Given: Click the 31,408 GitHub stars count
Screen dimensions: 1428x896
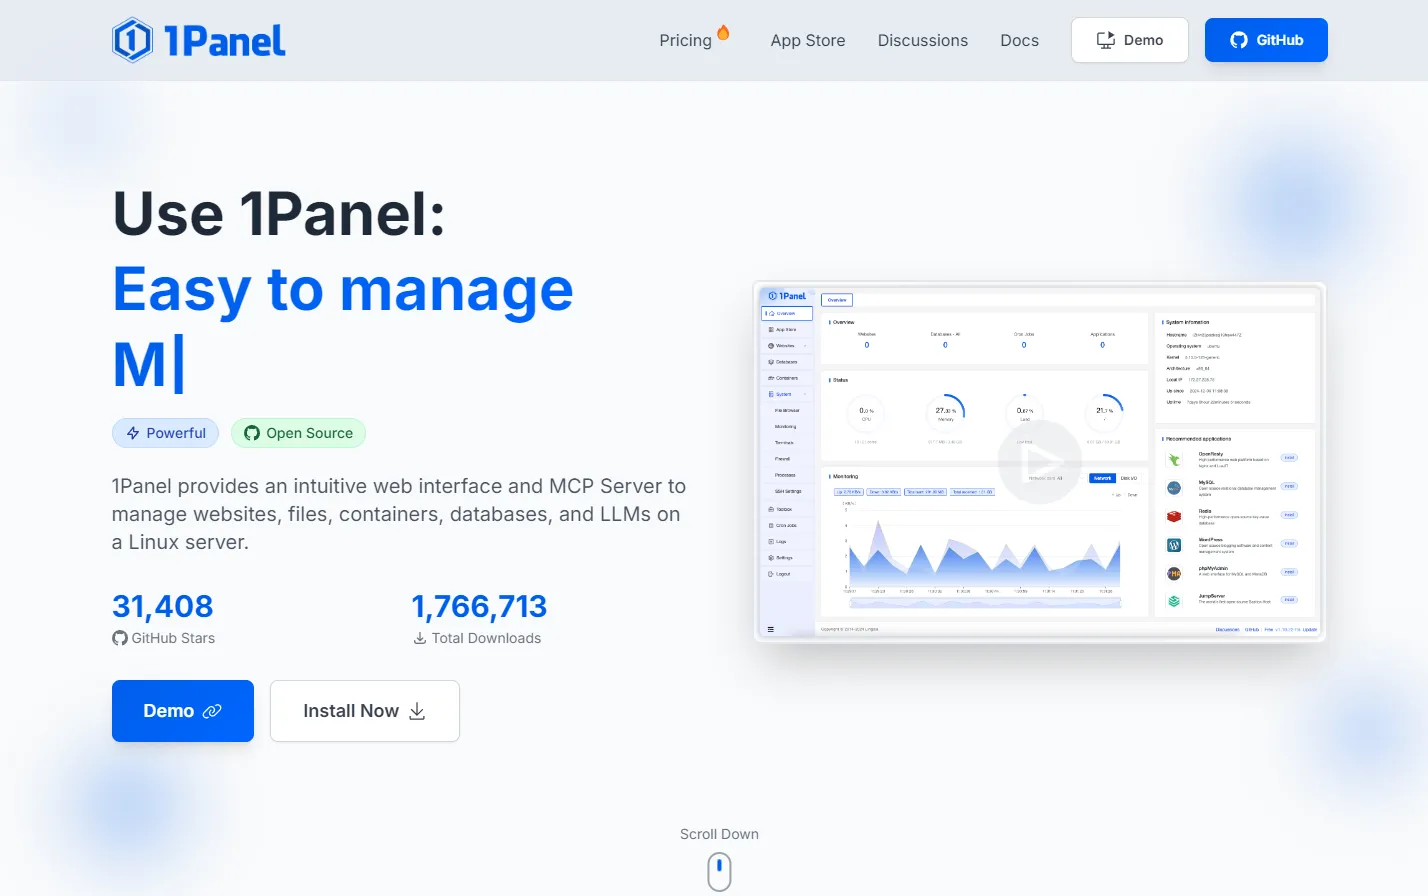Looking at the screenshot, I should click(162, 606).
